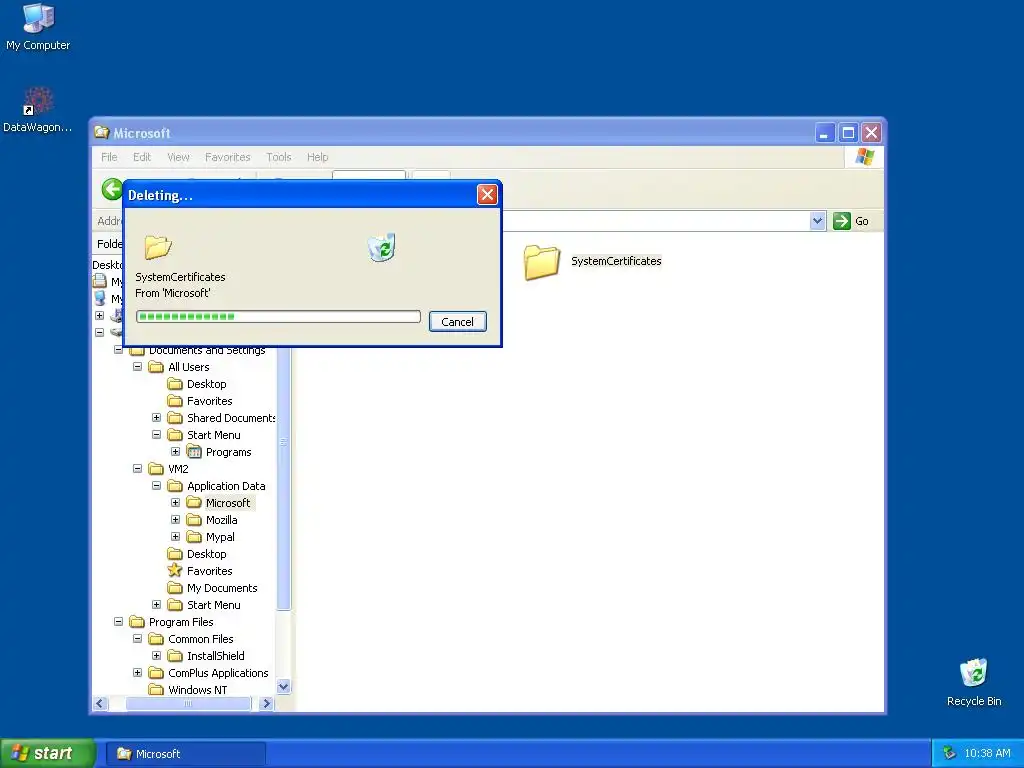Click folder tree scroll right arrow
Image resolution: width=1024 pixels, height=768 pixels.
point(266,703)
